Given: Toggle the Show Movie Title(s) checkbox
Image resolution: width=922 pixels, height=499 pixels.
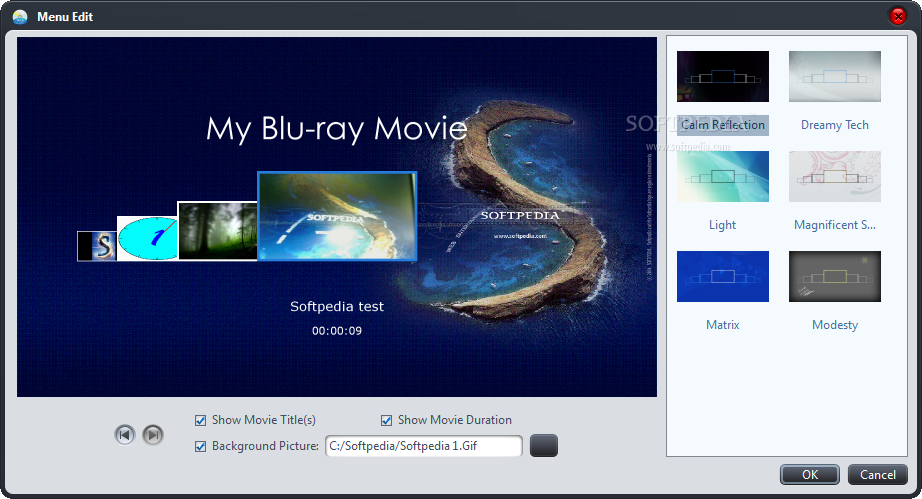Looking at the screenshot, I should 201,420.
